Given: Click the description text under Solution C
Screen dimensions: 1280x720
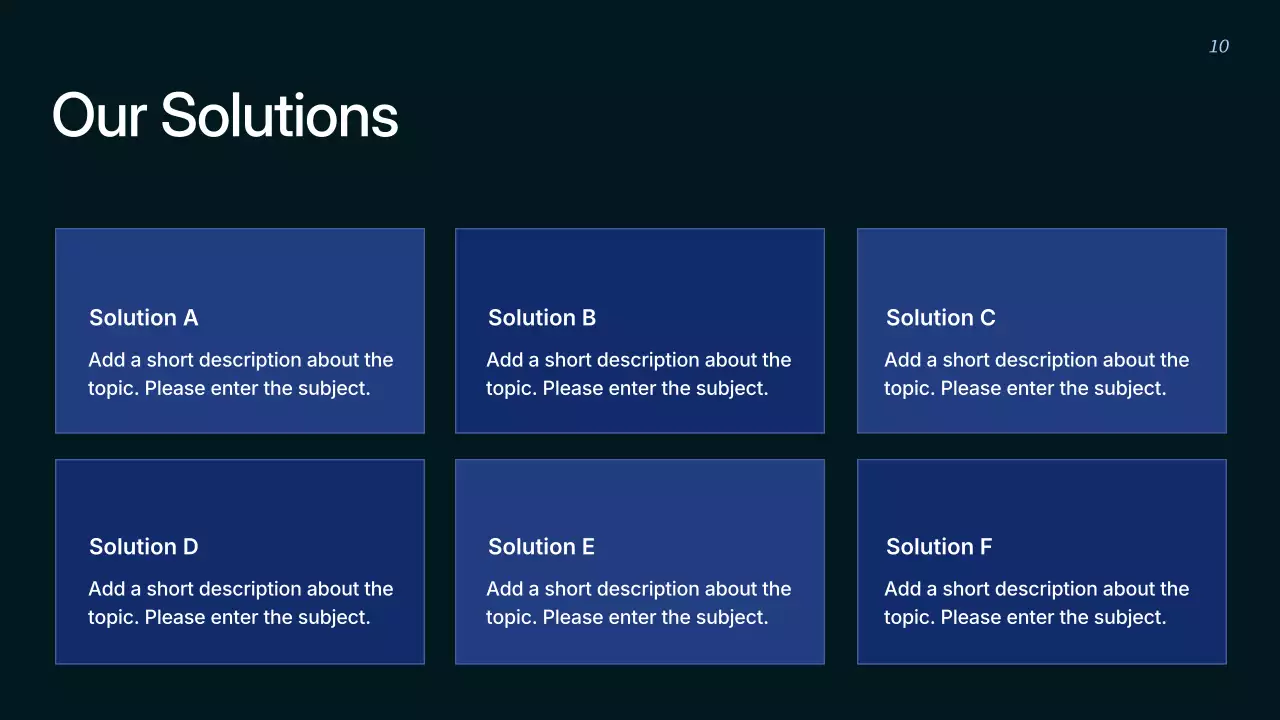Looking at the screenshot, I should pyautogui.click(x=1036, y=374).
